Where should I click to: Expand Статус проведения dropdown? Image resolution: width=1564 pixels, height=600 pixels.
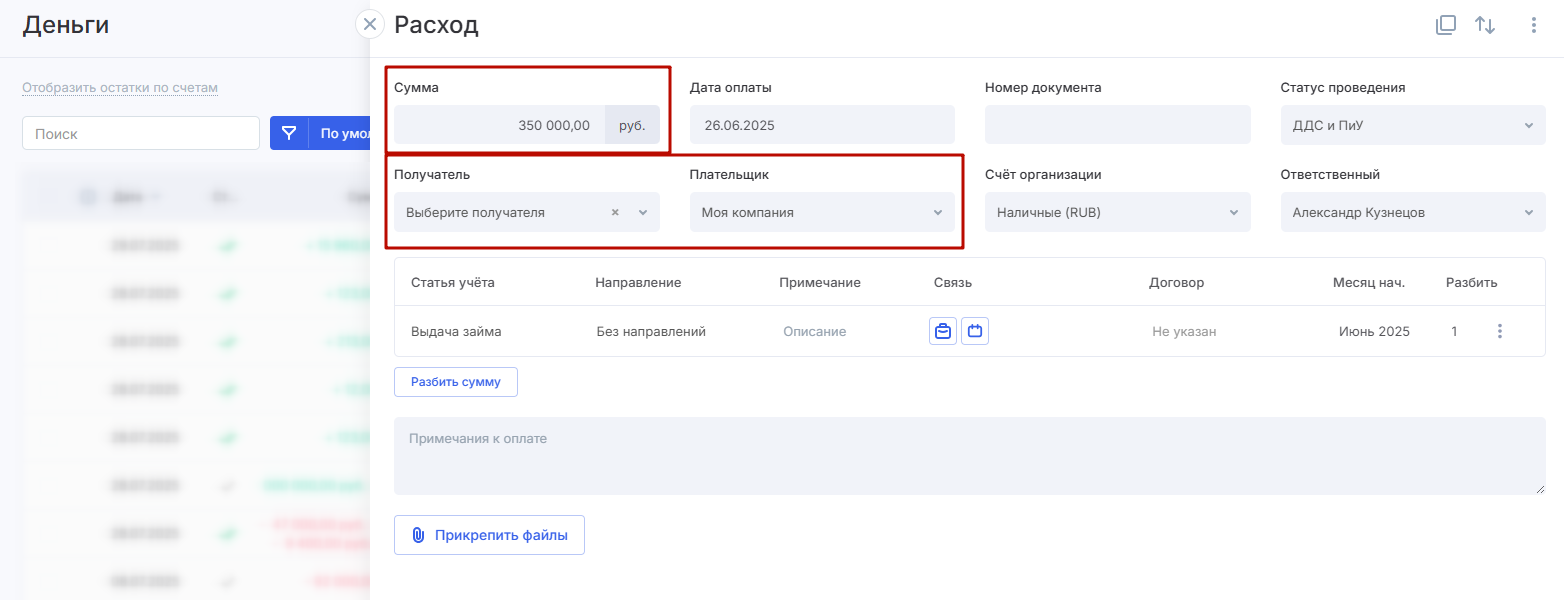pyautogui.click(x=1413, y=125)
